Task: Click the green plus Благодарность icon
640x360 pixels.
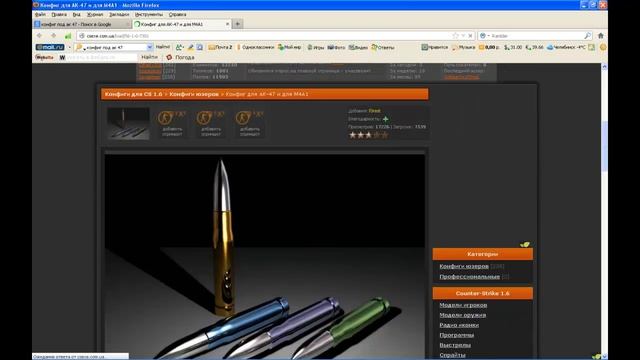Action: (x=386, y=119)
